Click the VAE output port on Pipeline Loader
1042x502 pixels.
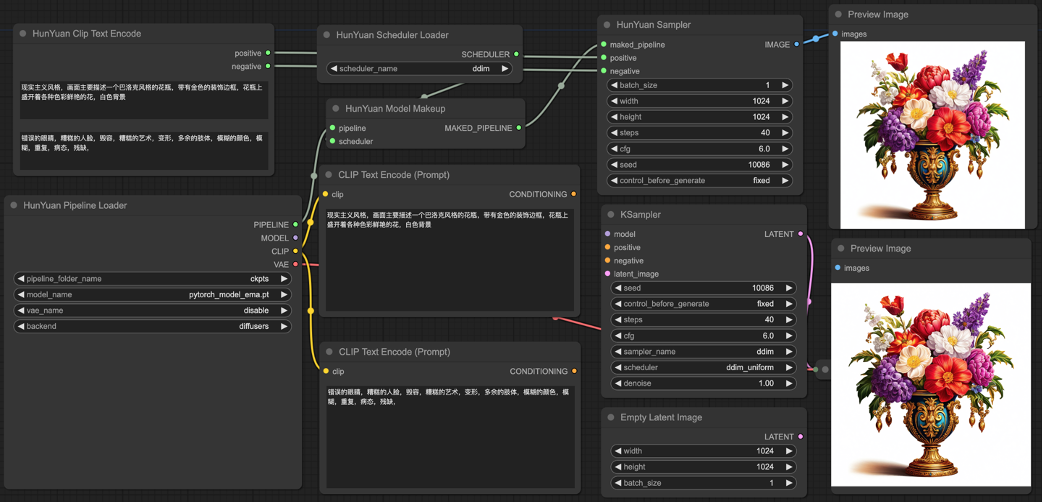point(296,264)
